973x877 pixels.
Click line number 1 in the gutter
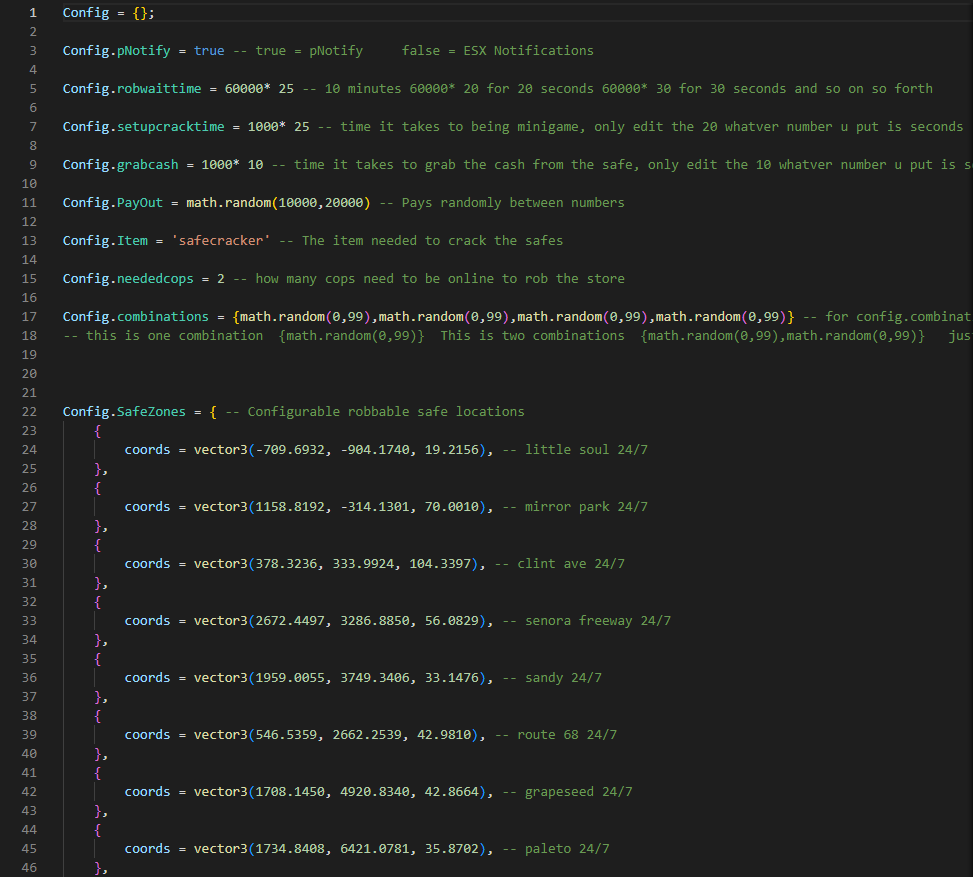click(33, 13)
